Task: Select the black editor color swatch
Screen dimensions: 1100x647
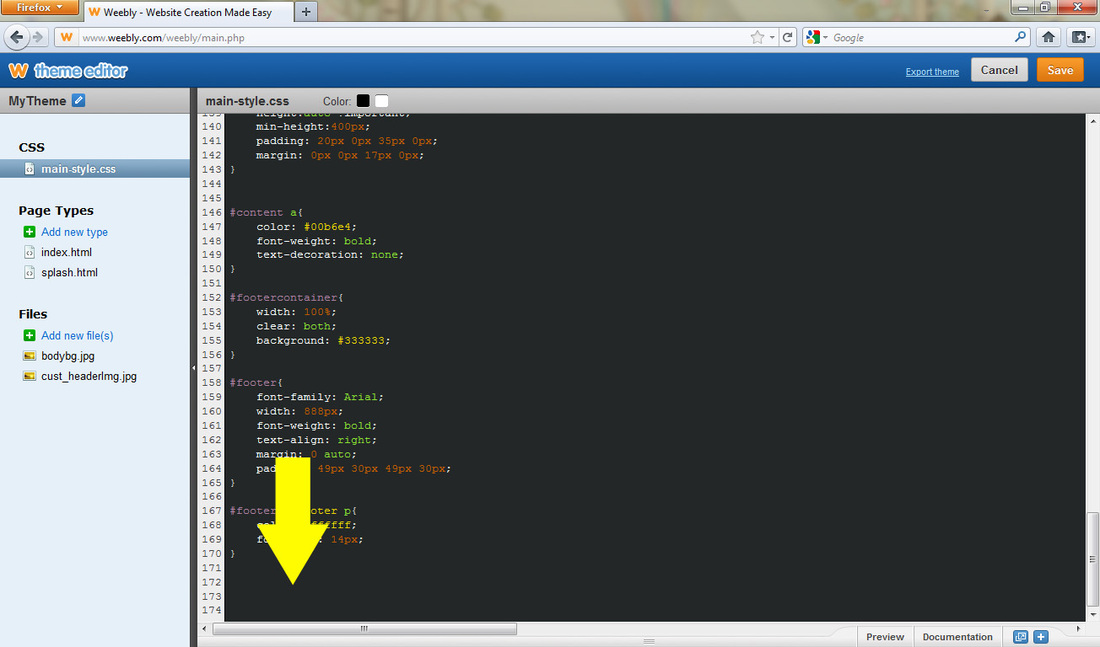Action: click(x=363, y=101)
